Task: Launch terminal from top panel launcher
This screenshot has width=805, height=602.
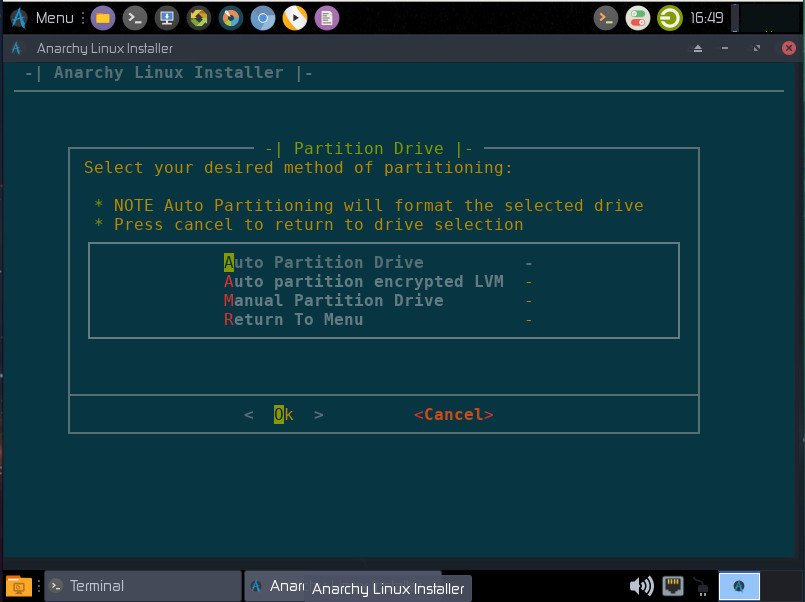Action: pyautogui.click(x=135, y=18)
